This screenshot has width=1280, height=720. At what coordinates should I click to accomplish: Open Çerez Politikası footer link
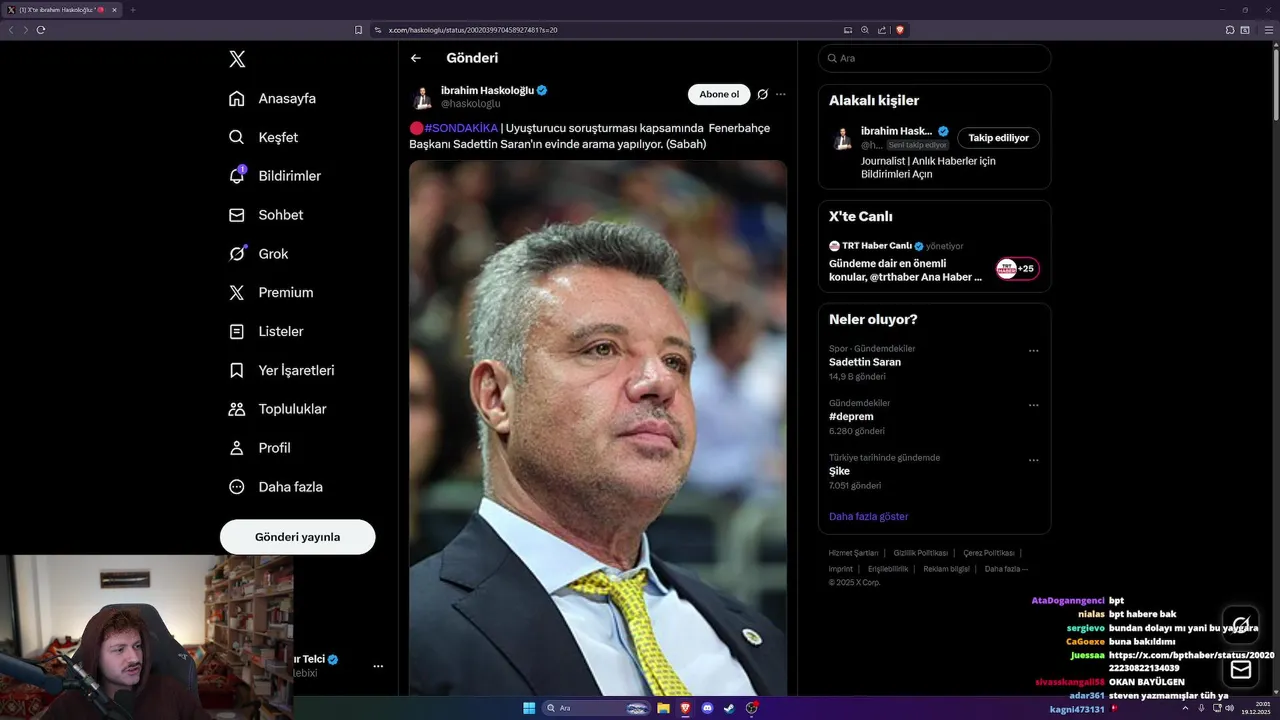989,553
